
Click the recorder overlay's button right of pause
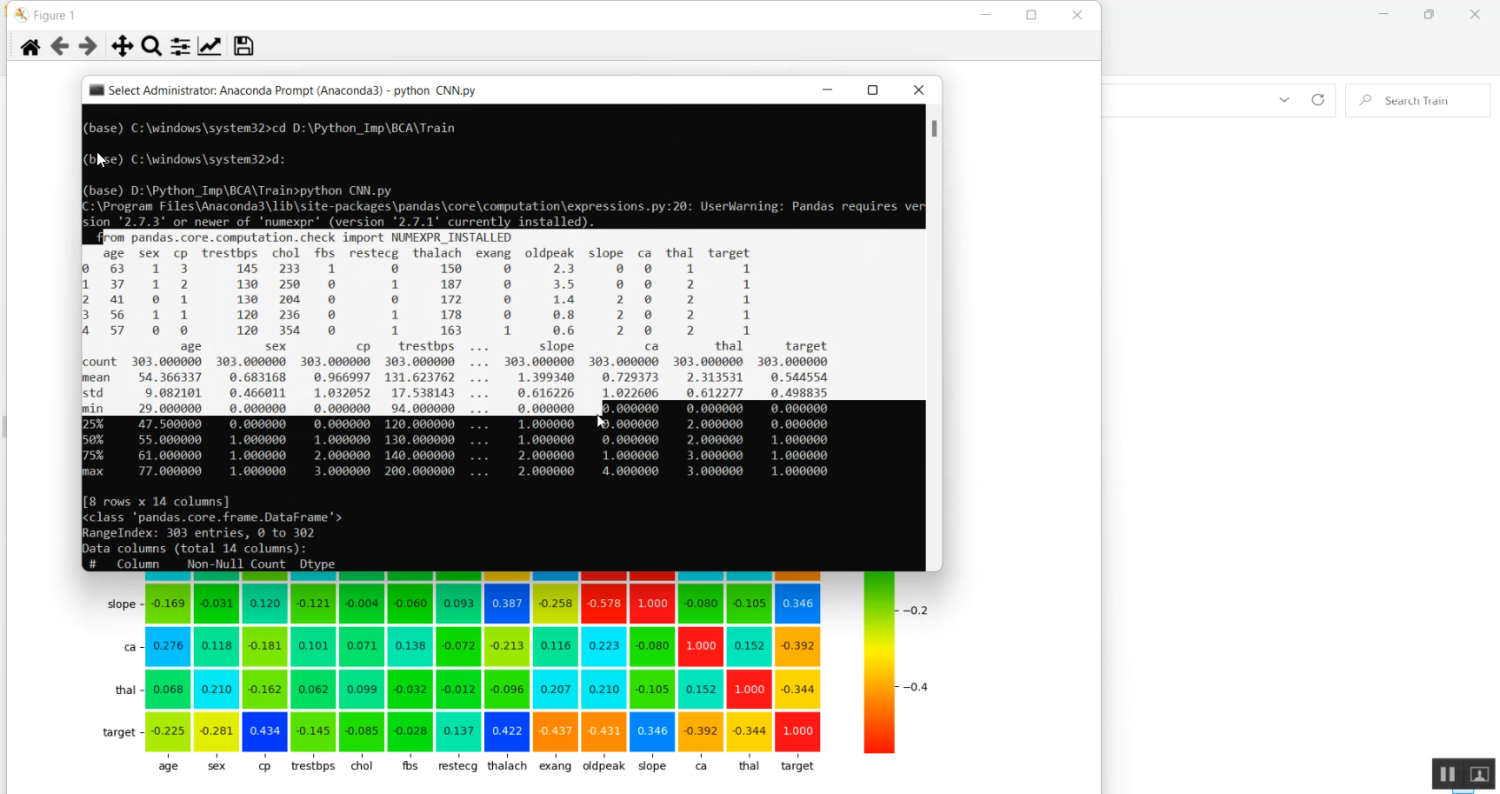[x=1480, y=774]
